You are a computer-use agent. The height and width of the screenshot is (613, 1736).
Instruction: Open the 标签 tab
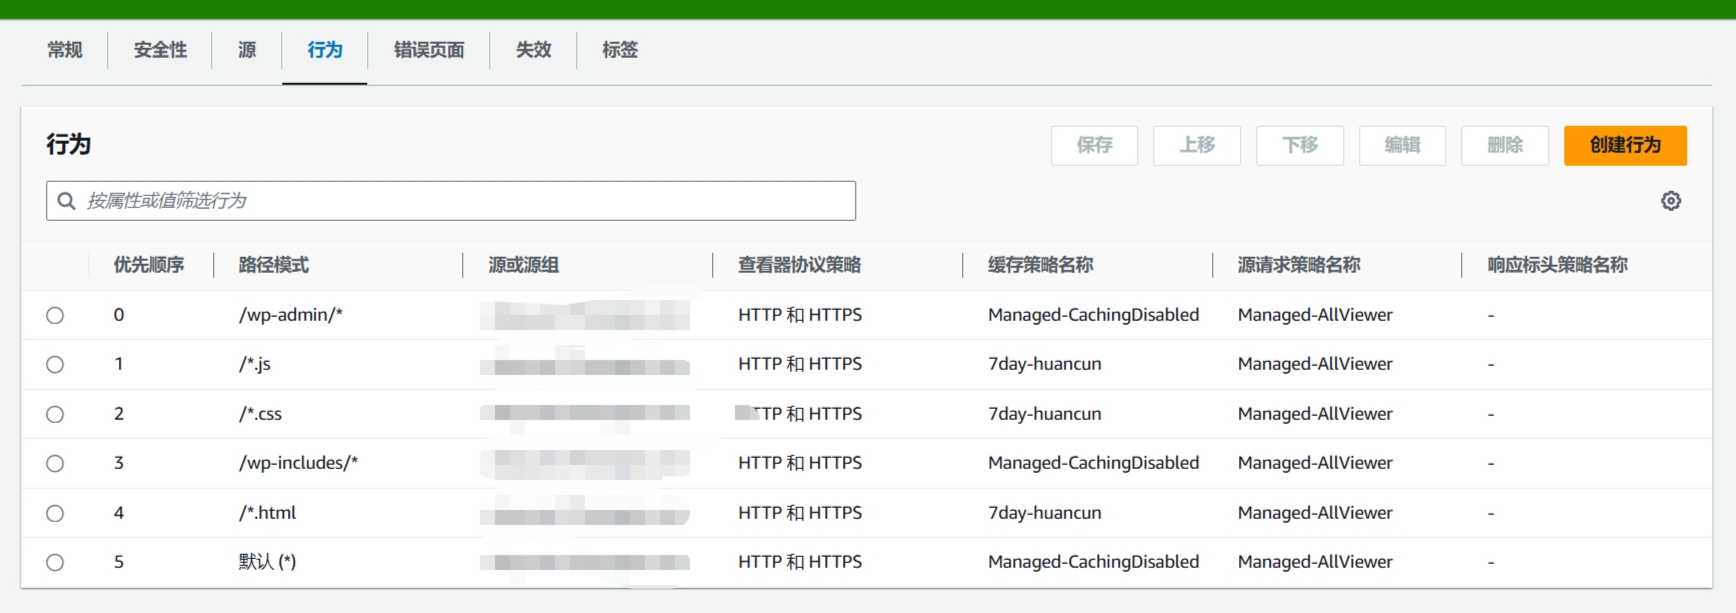pos(620,50)
